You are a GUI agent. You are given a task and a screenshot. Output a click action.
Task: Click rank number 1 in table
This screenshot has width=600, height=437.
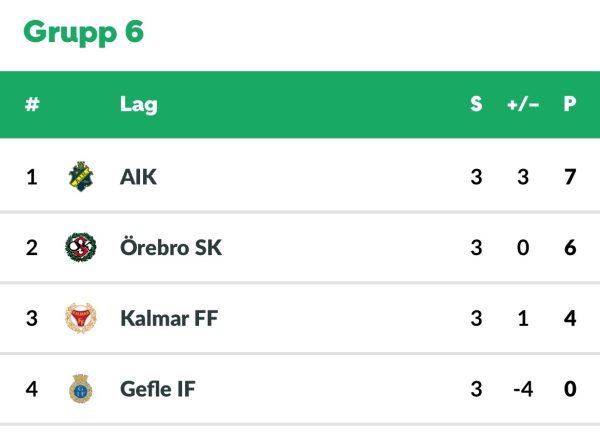pos(32,177)
